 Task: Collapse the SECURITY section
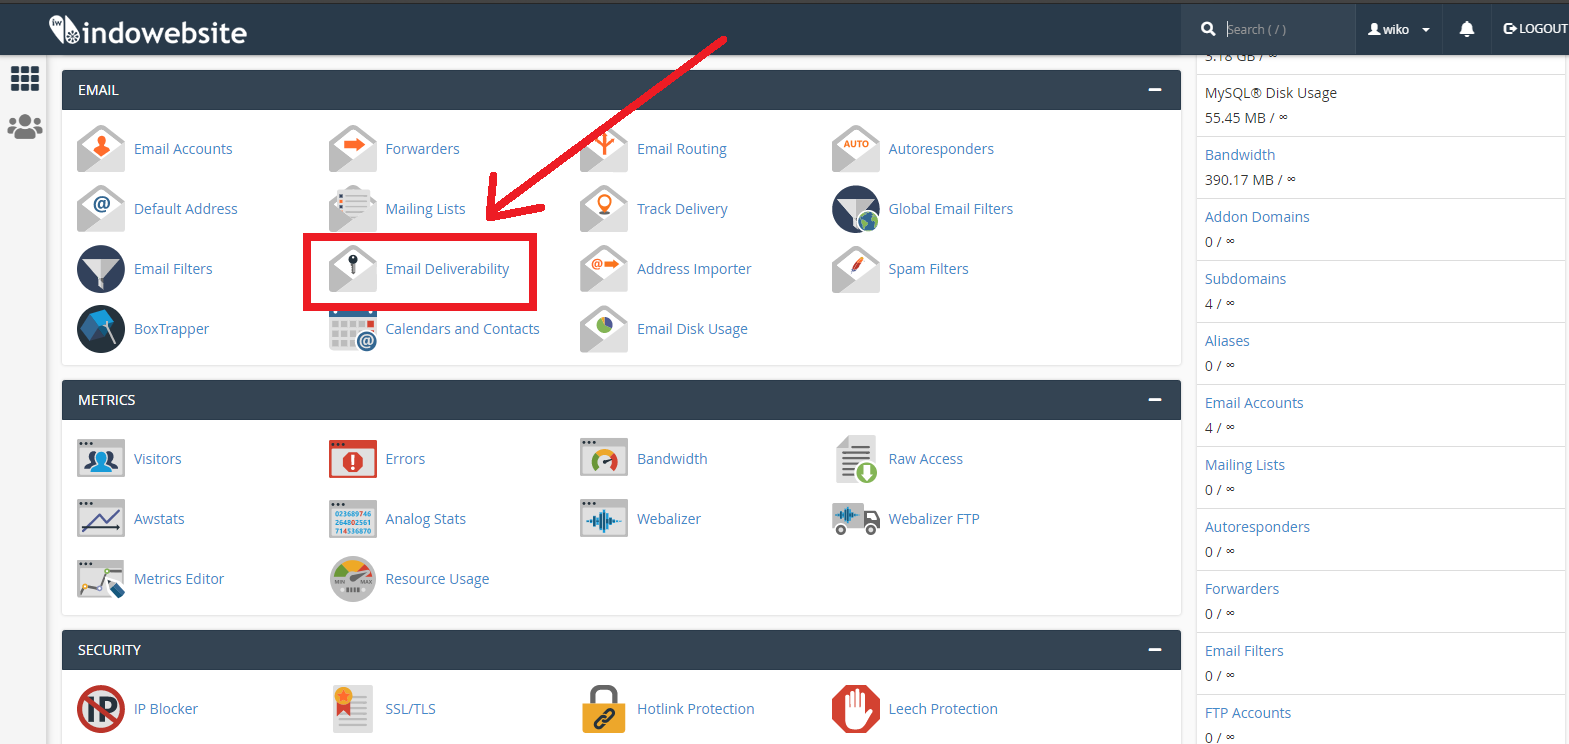tap(1155, 650)
